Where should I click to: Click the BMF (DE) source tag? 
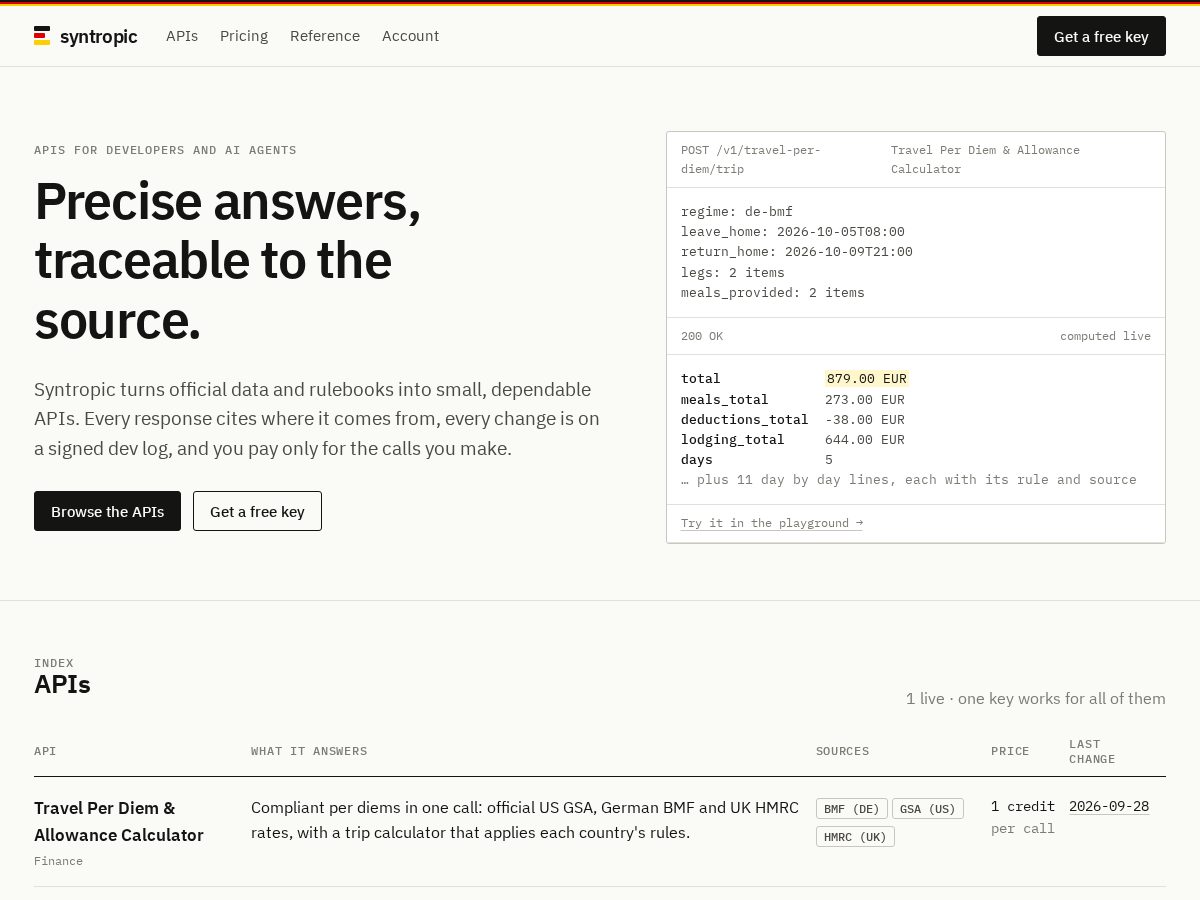point(852,808)
